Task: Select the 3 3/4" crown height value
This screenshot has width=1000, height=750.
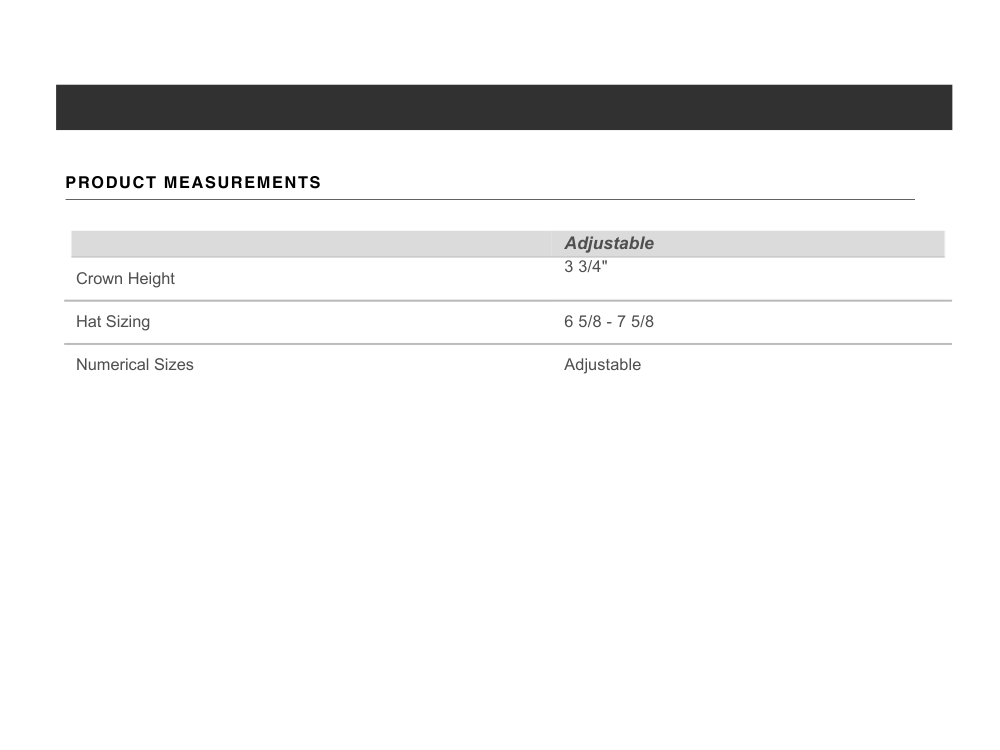Action: (586, 267)
